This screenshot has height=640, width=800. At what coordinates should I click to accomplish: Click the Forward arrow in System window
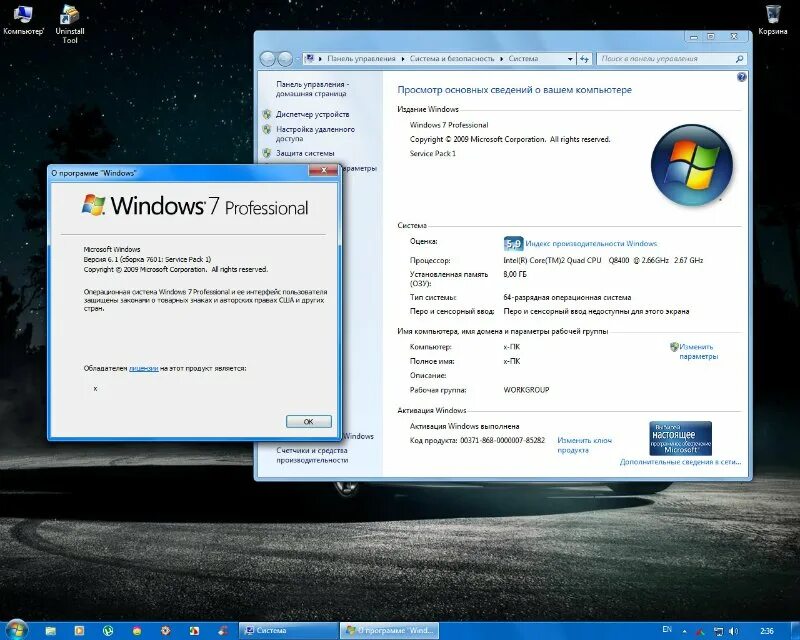[x=285, y=59]
